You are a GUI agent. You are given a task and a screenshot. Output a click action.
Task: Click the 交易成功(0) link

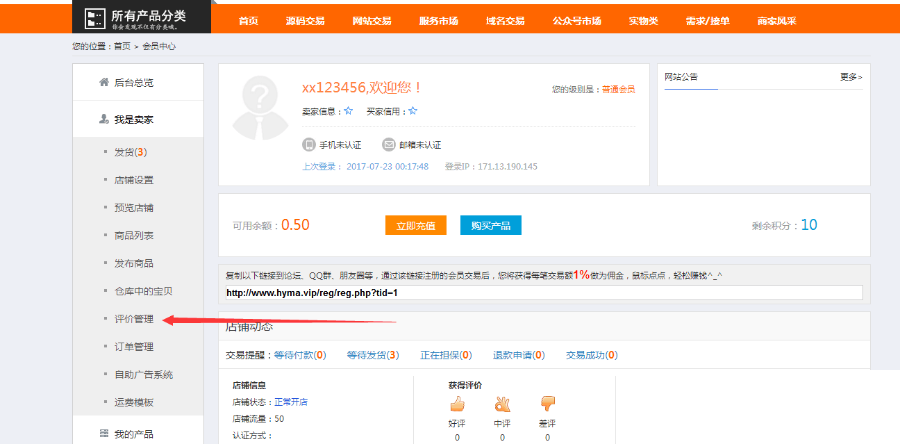(592, 356)
